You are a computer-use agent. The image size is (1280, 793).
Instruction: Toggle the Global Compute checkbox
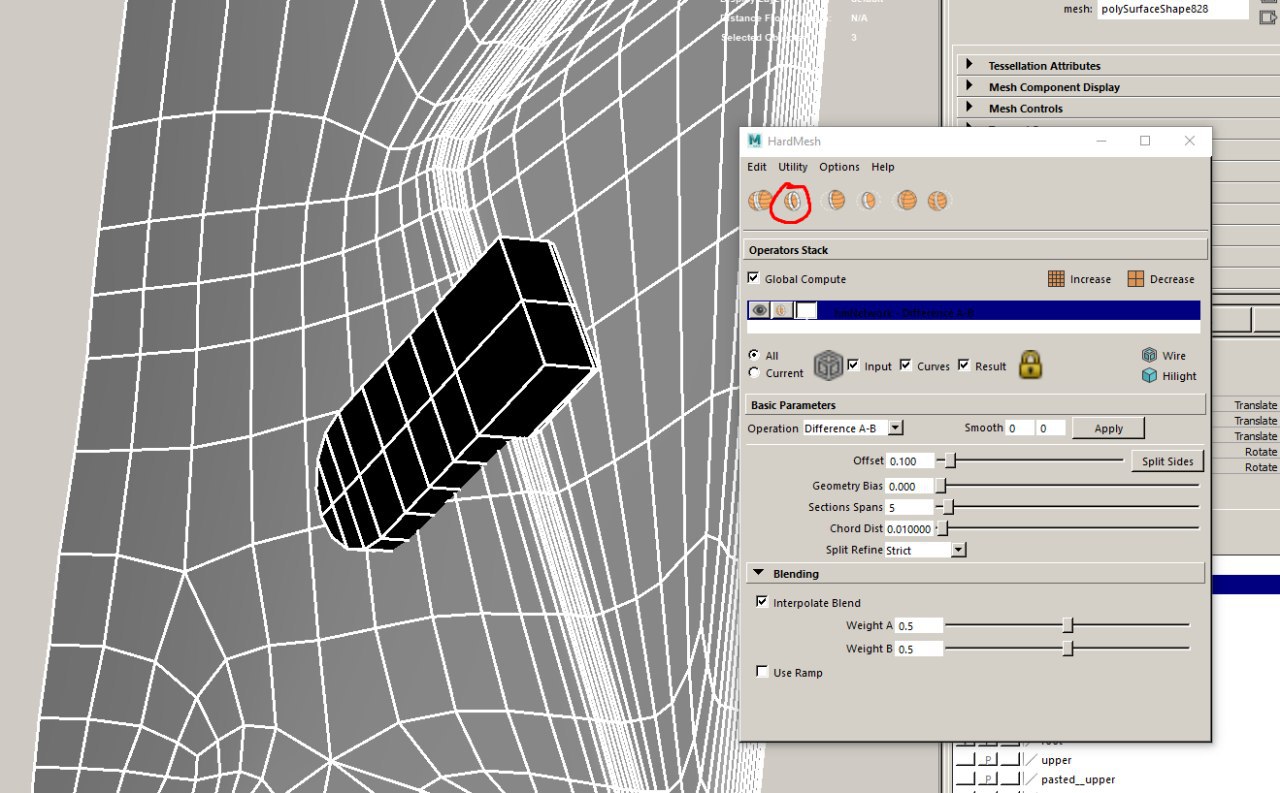(754, 279)
